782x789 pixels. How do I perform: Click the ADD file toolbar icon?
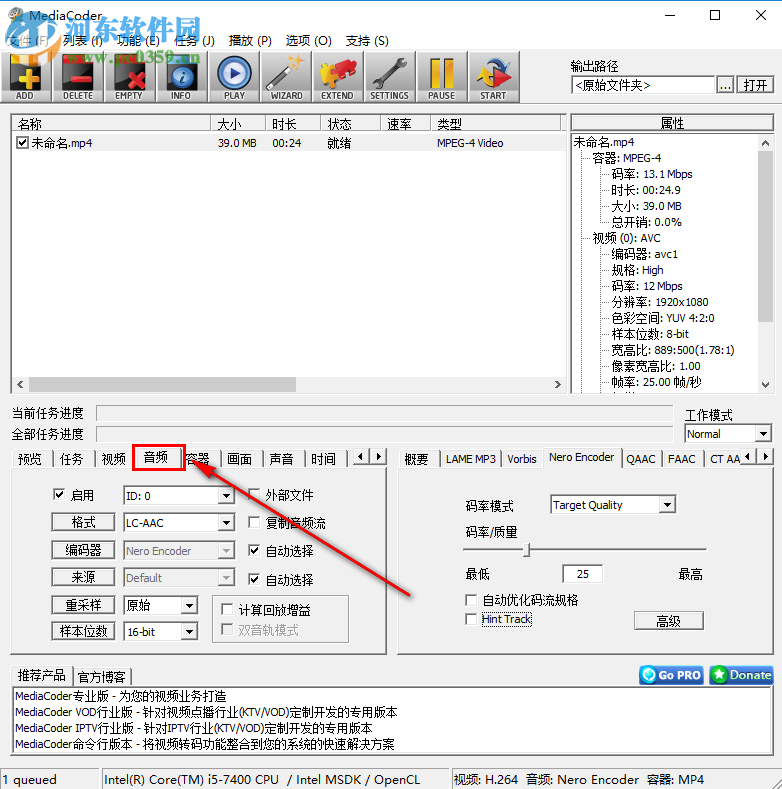[26, 77]
